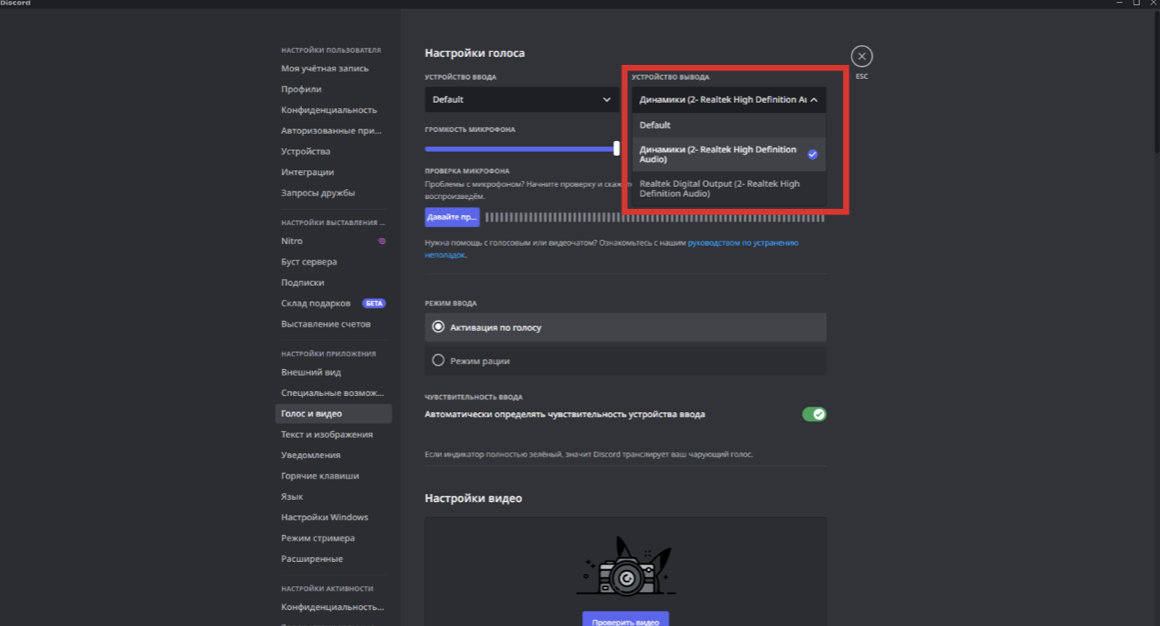Select Режим рации radio option
Viewport: 1160px width, 626px height.
tap(625, 360)
